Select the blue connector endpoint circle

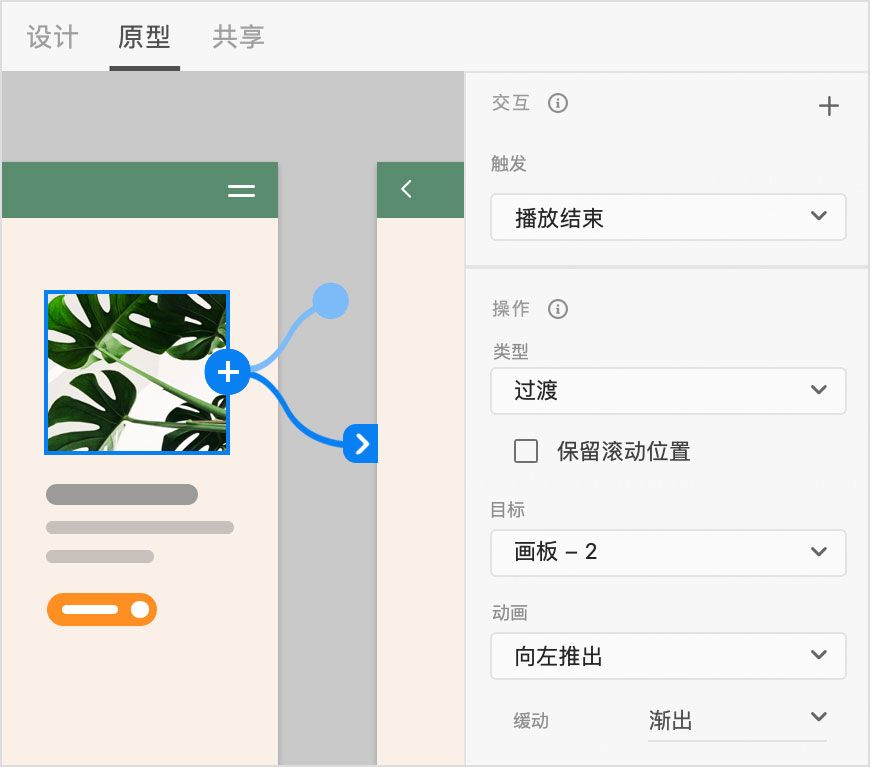click(331, 300)
